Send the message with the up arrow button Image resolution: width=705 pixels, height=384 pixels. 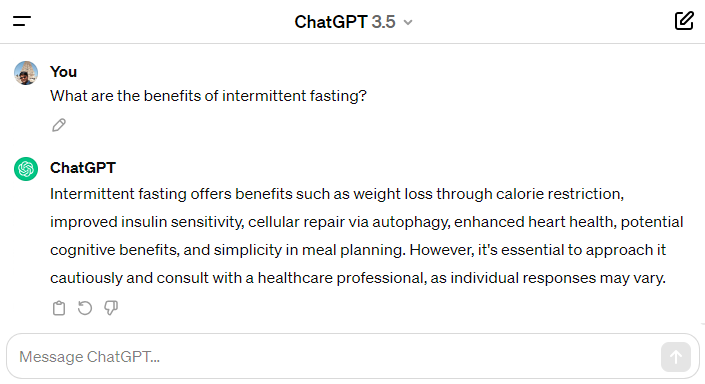pos(676,357)
